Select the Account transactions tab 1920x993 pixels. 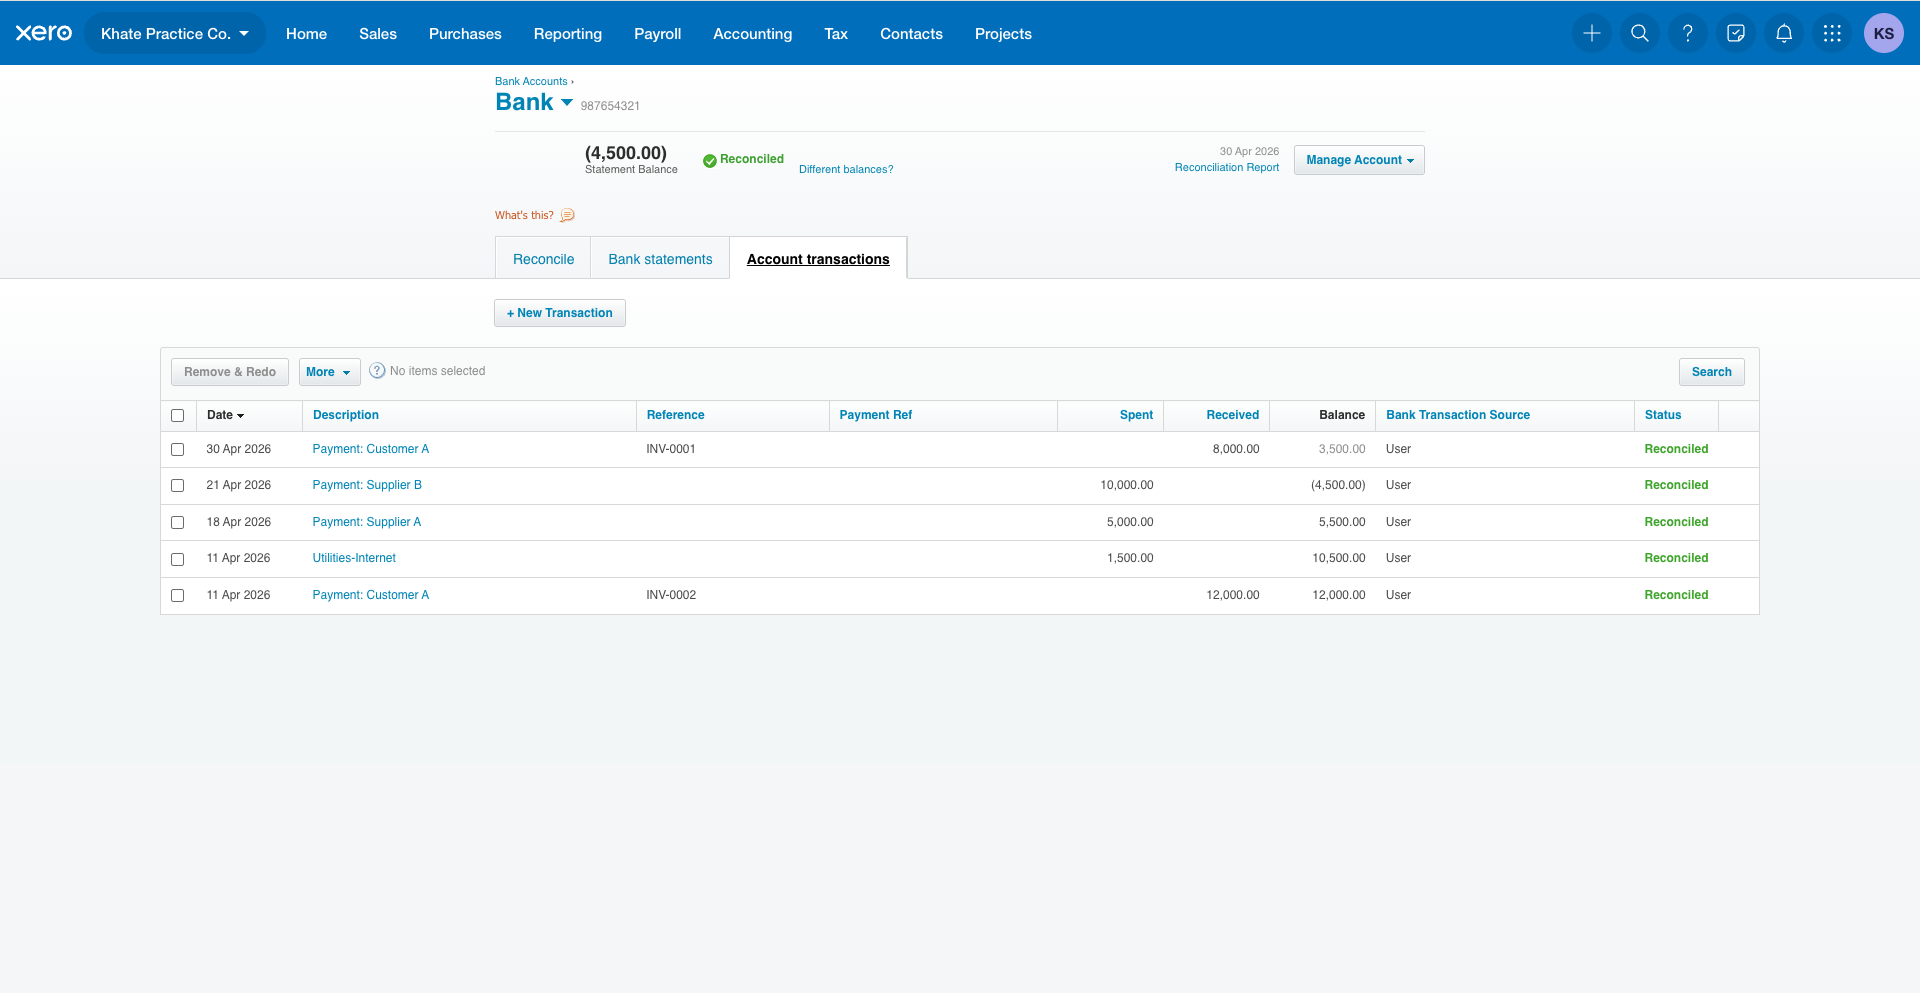818,258
